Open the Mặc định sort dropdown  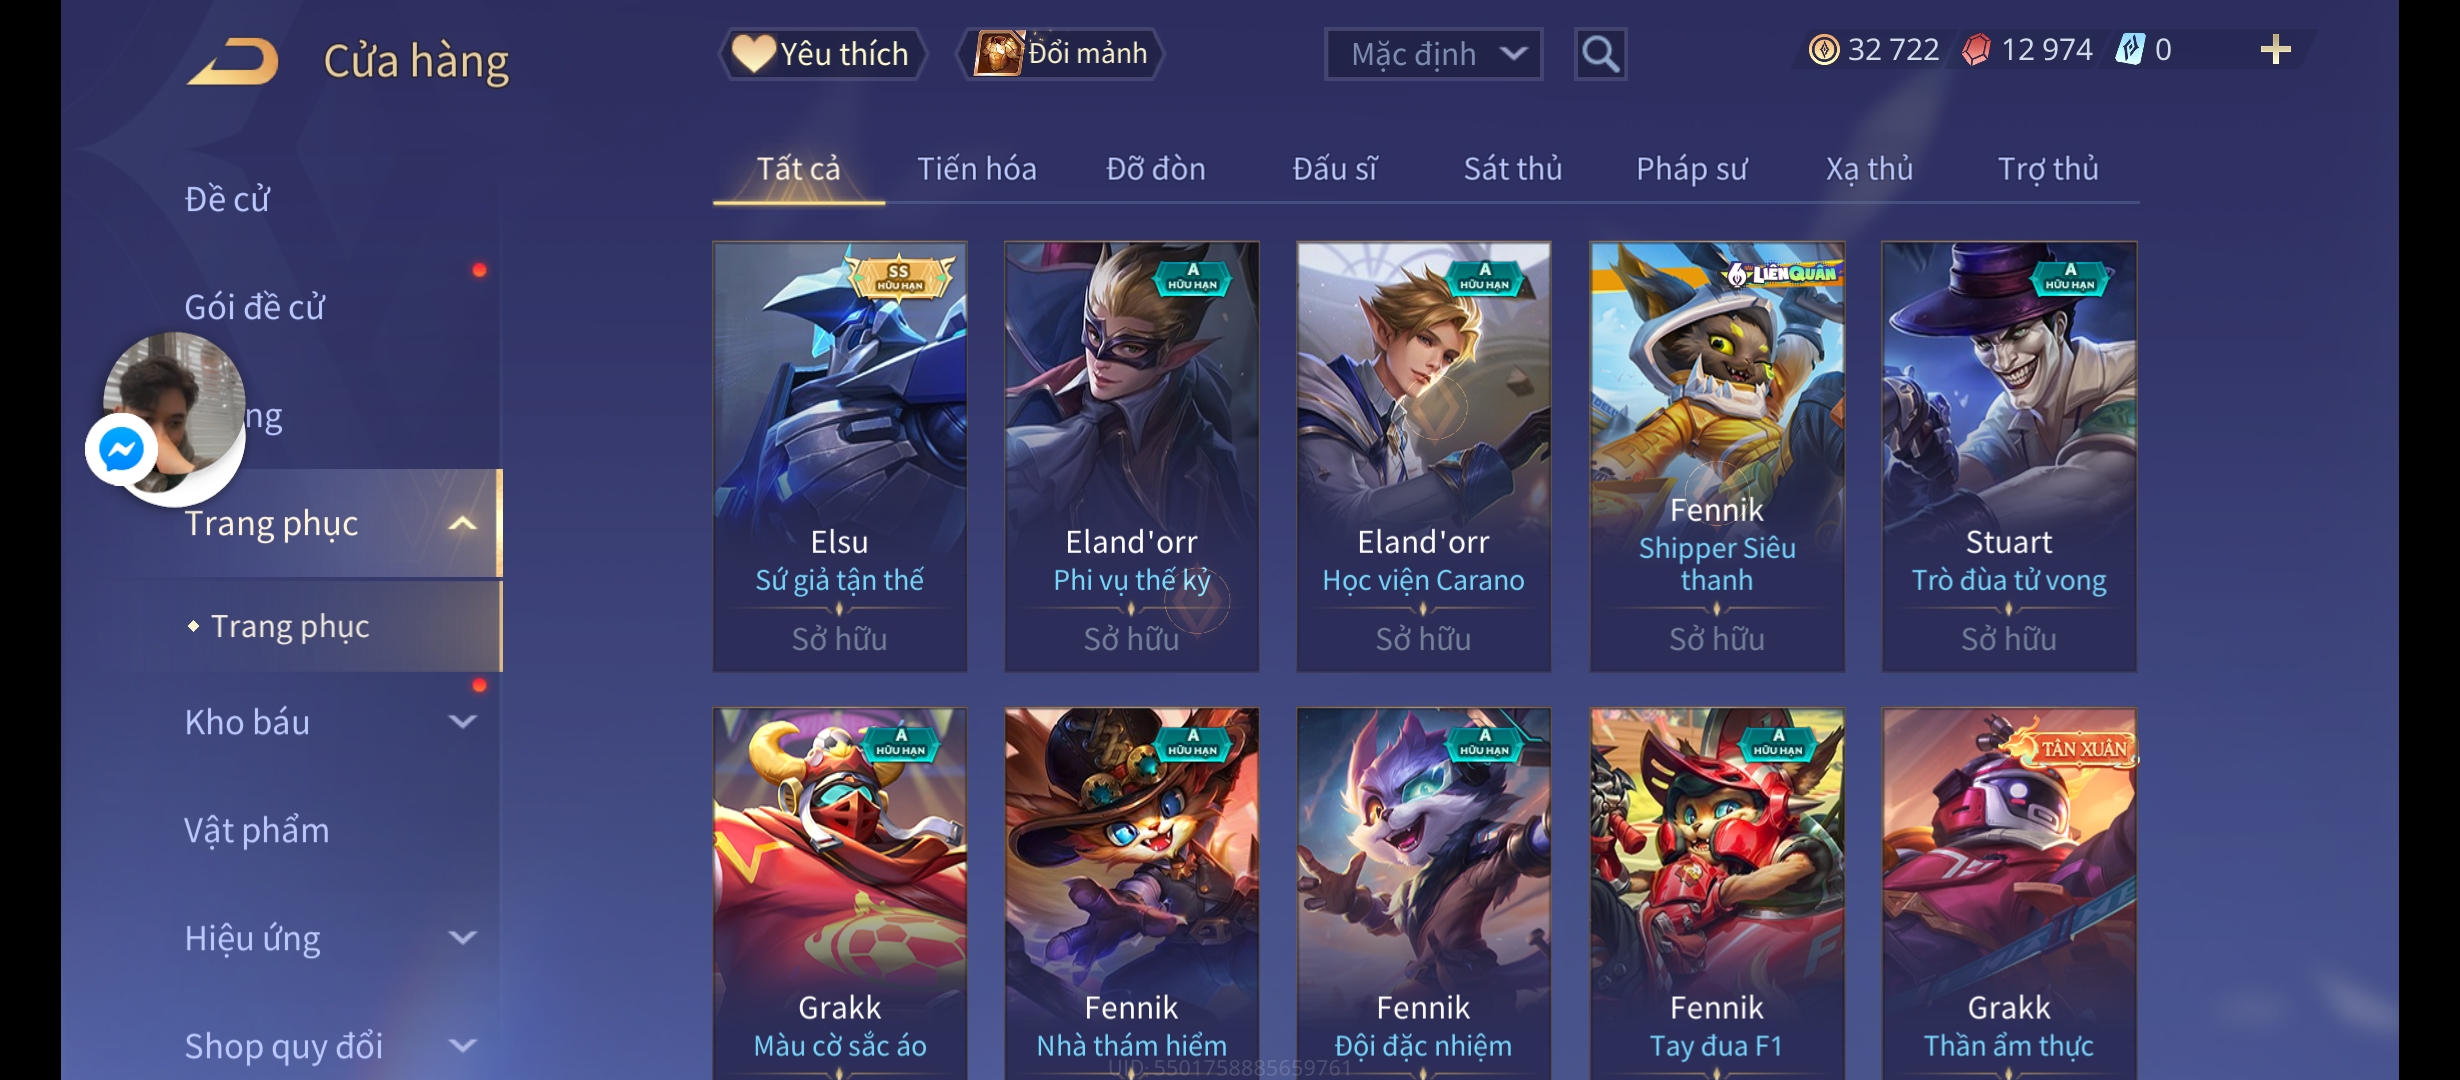pos(1433,54)
